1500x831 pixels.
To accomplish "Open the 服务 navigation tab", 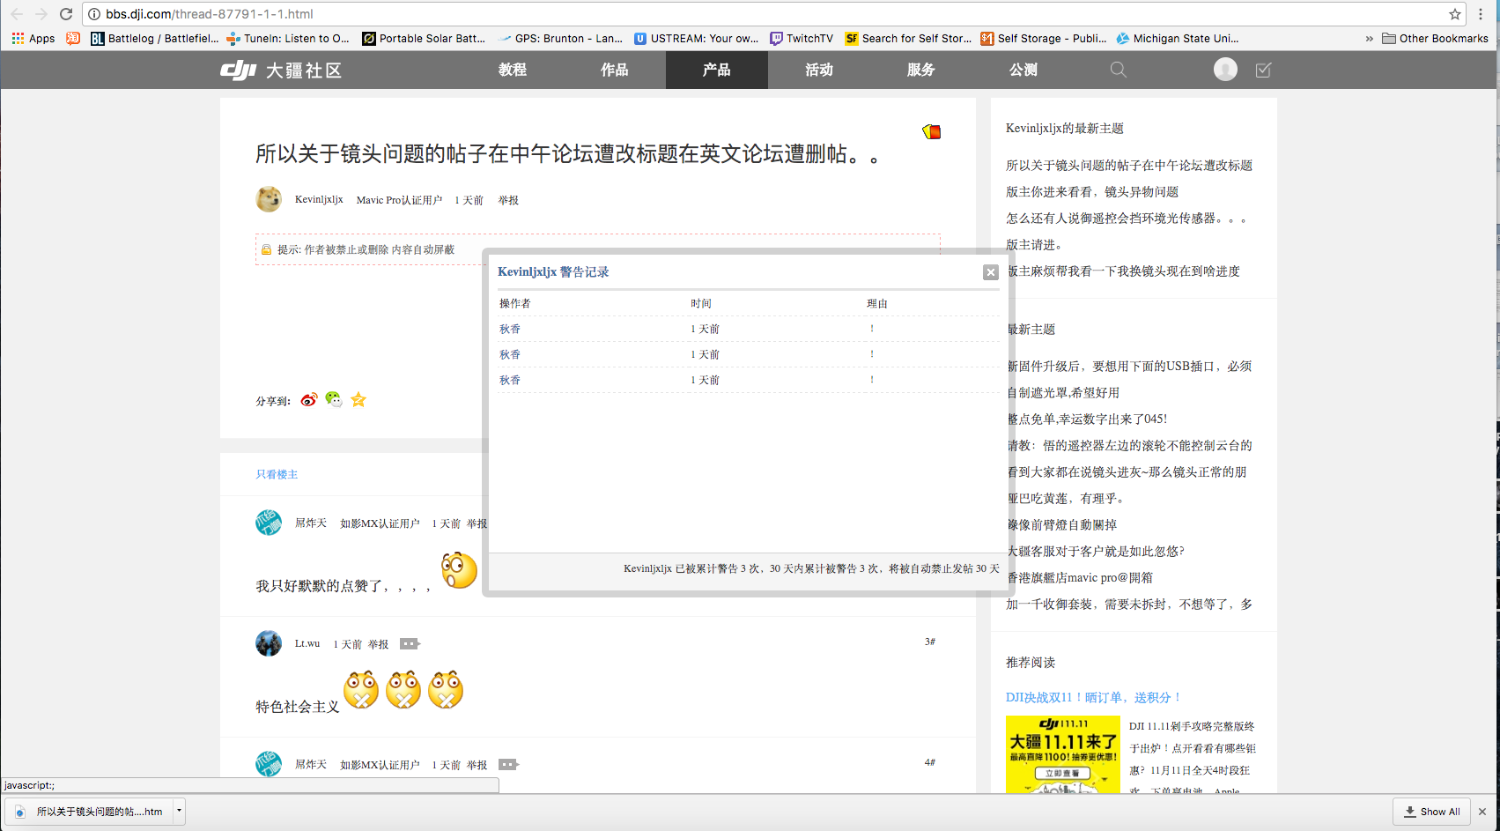I will (921, 70).
